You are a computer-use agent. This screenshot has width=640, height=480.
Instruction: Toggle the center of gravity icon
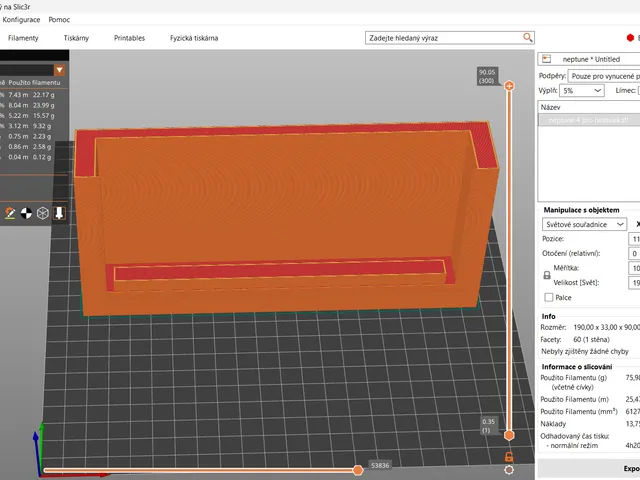[x=26, y=213]
